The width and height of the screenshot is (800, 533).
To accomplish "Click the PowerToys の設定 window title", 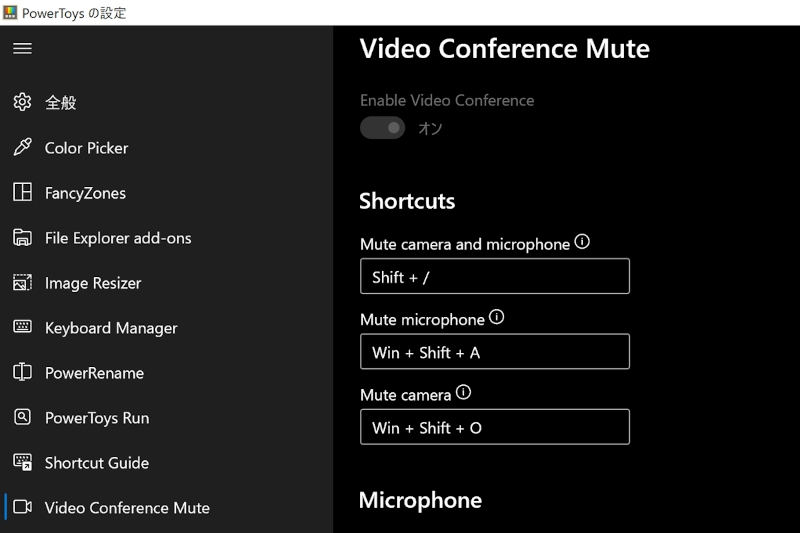I will tap(74, 13).
